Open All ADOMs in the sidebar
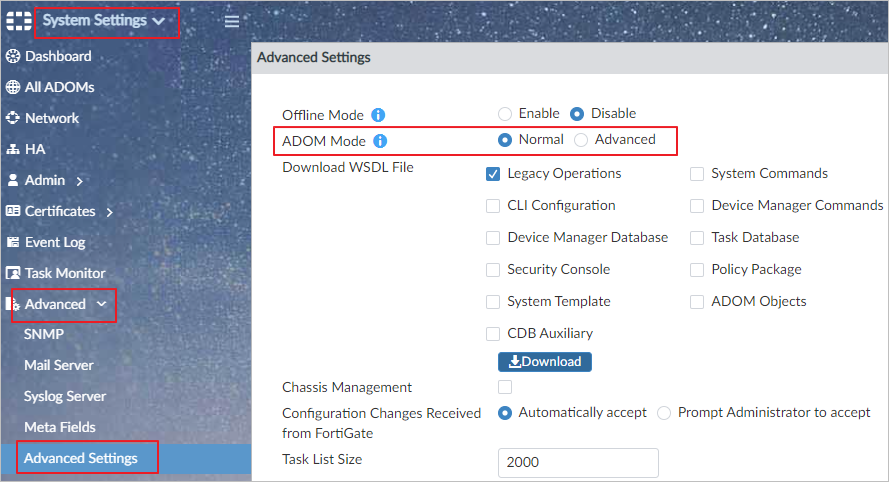889x482 pixels. pyautogui.click(x=60, y=87)
